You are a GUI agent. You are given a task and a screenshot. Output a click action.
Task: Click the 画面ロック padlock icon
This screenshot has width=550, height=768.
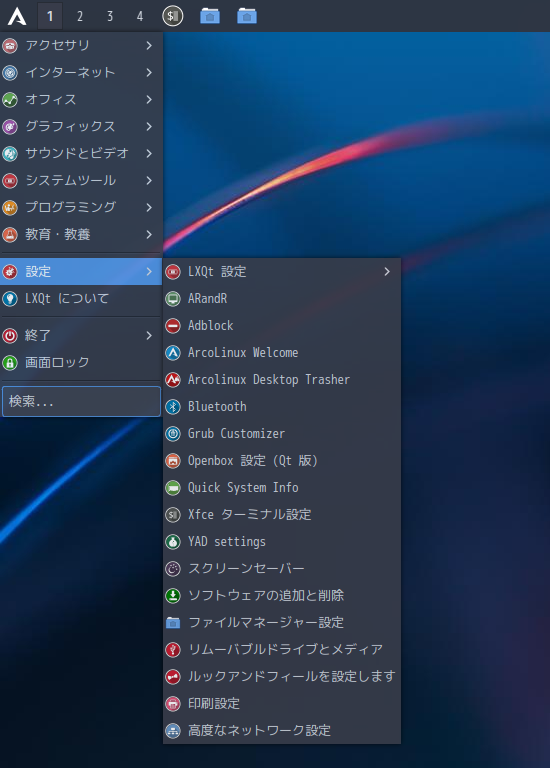10,362
